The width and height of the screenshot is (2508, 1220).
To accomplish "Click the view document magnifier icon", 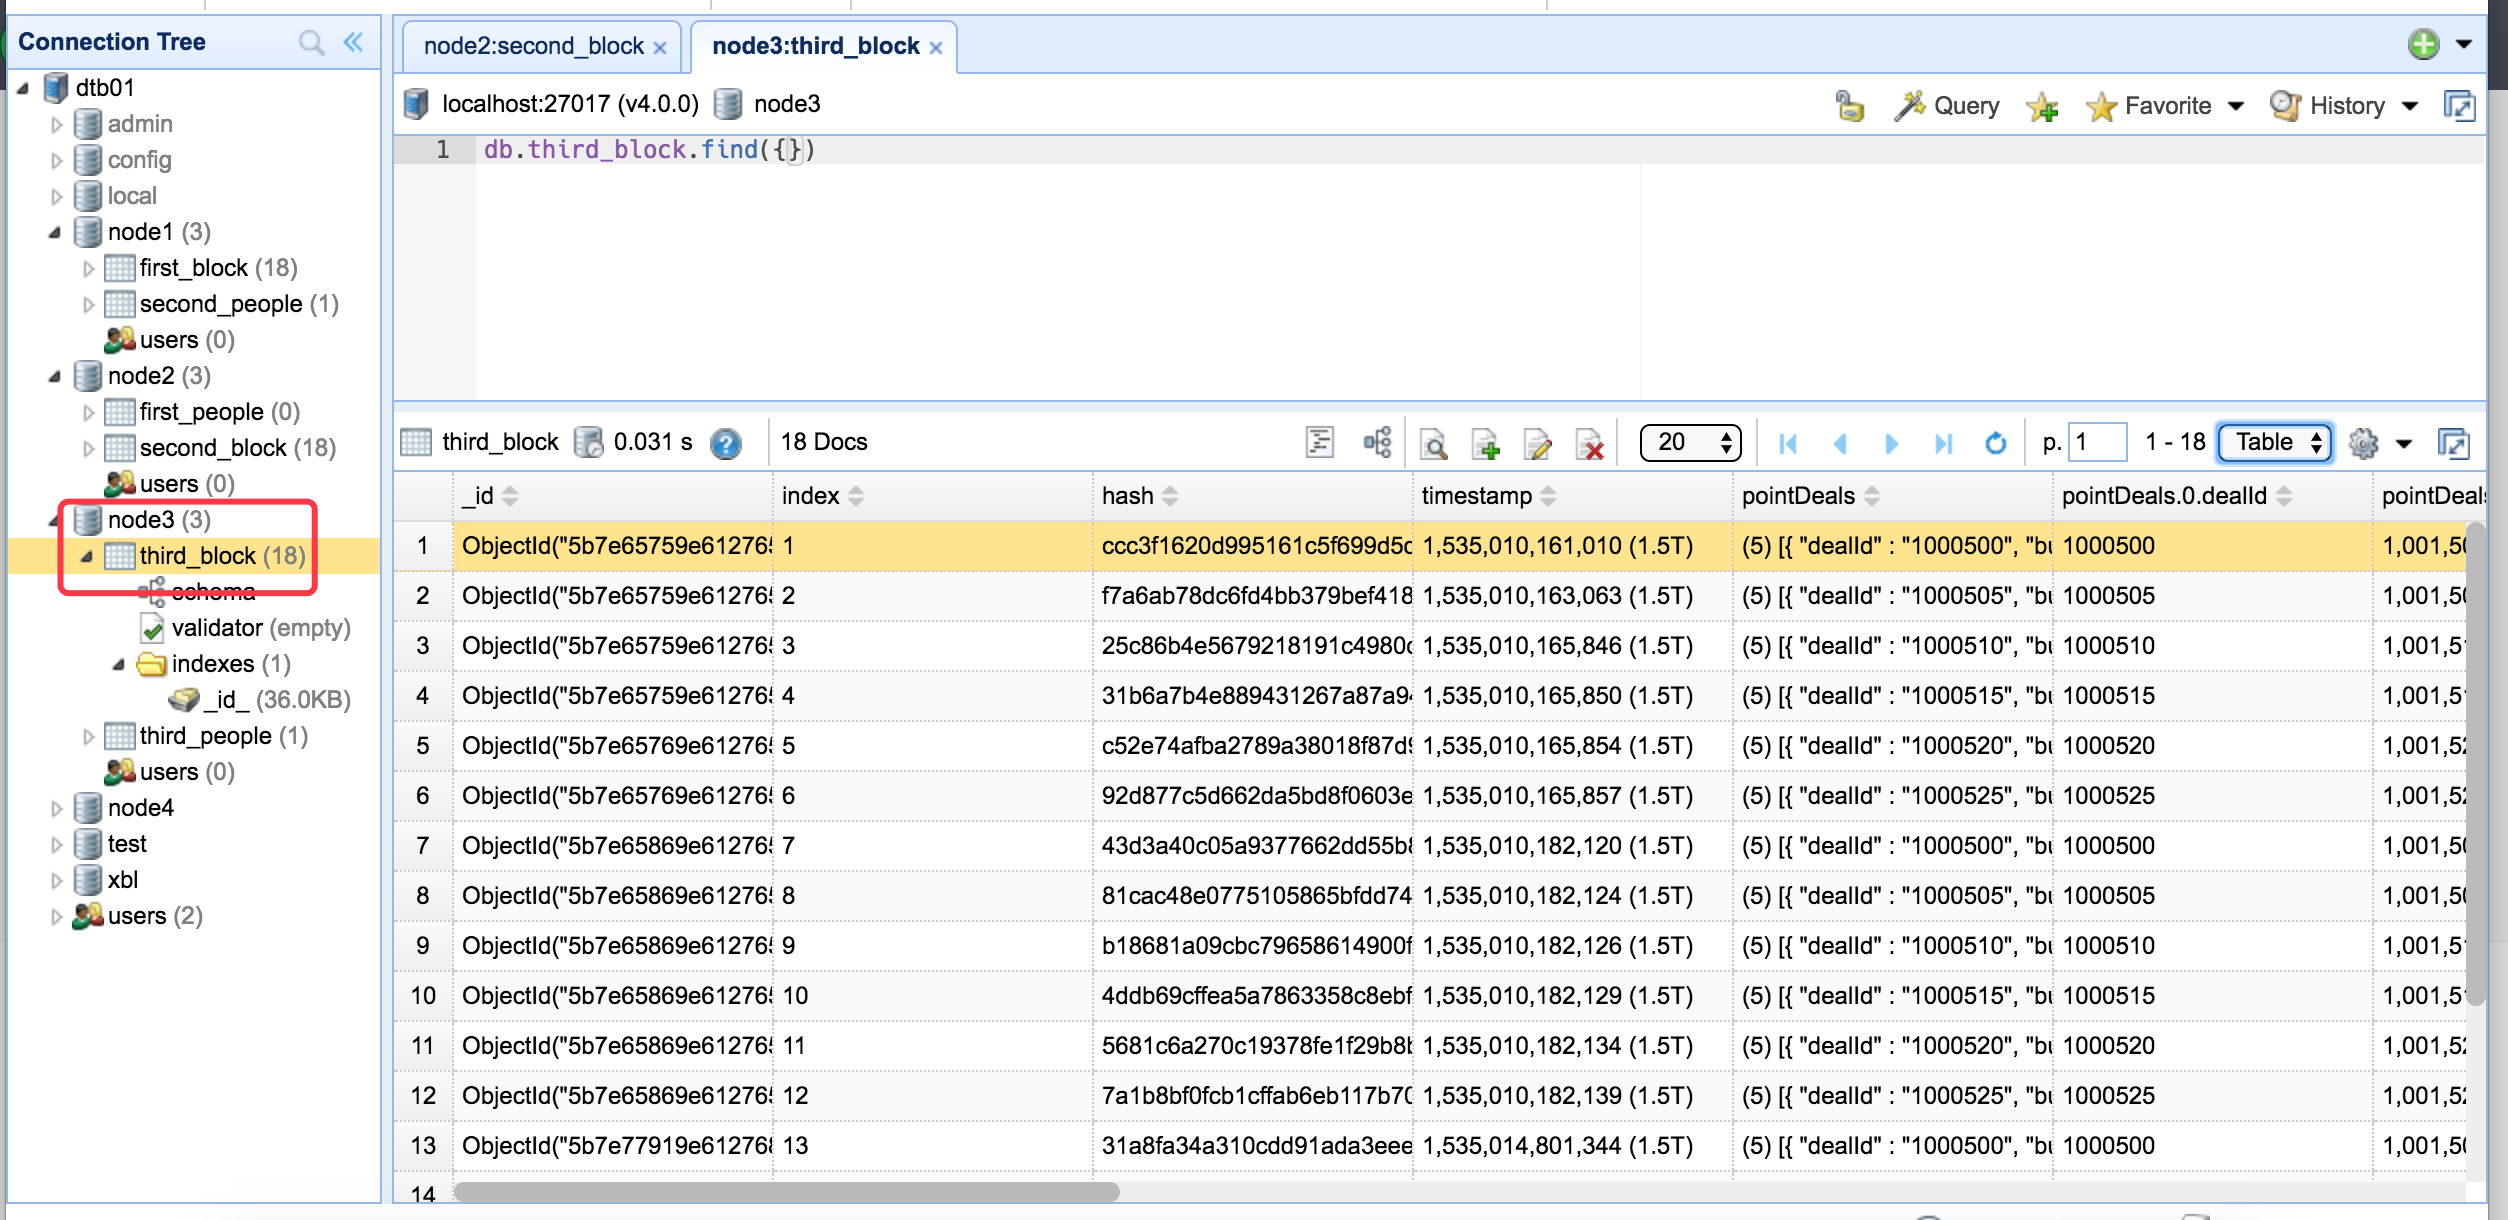I will pos(1434,443).
